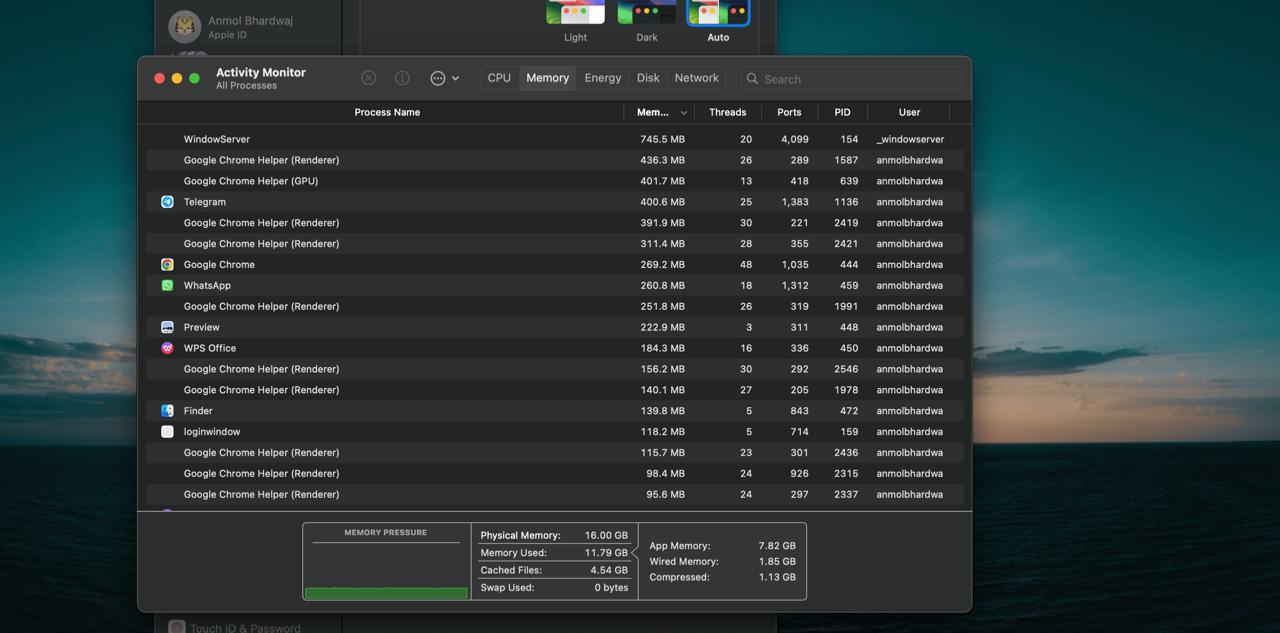1280x633 pixels.
Task: Click the 745.5 MB memory value
Action: tap(662, 139)
